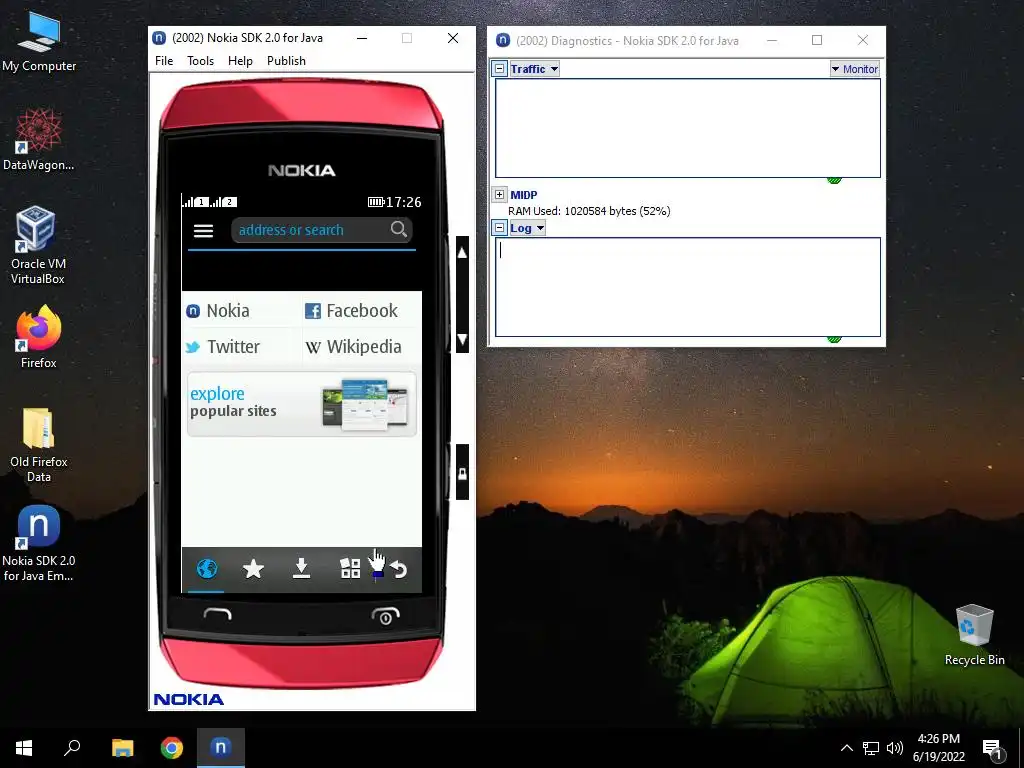The height and width of the screenshot is (768, 1024).
Task: Open the Twitter shortcut tile
Action: 241,346
